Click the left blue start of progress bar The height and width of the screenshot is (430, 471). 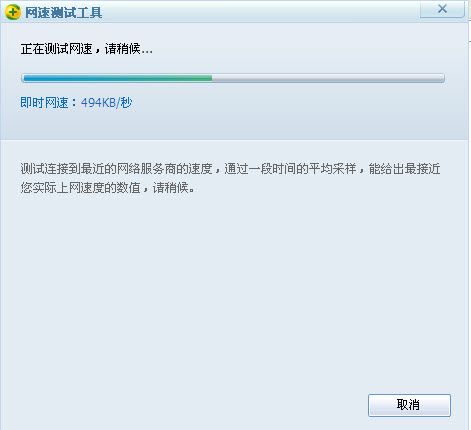30,78
